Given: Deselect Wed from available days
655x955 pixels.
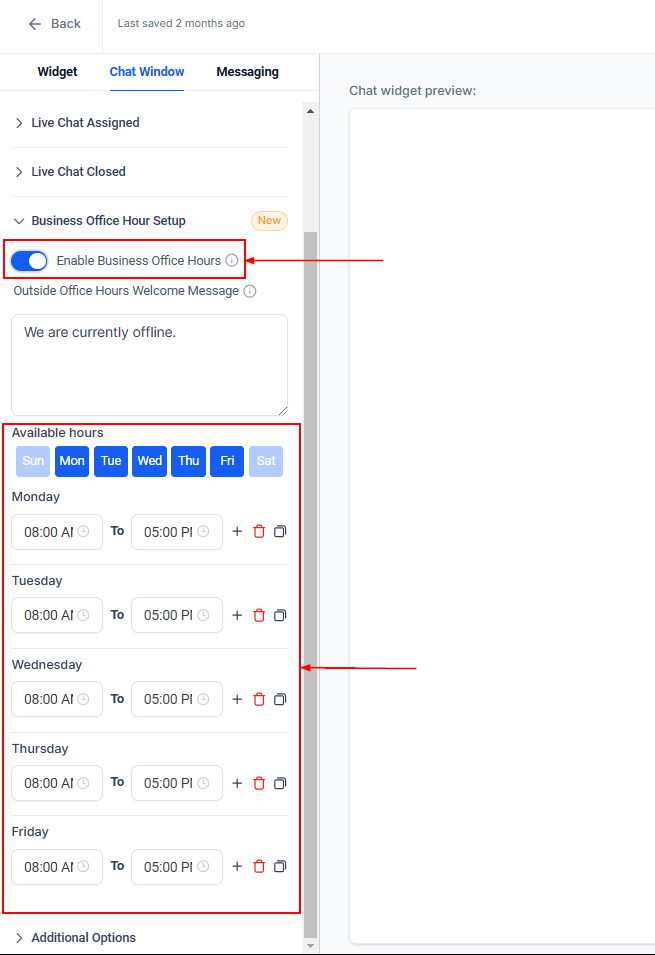Looking at the screenshot, I should tap(150, 461).
